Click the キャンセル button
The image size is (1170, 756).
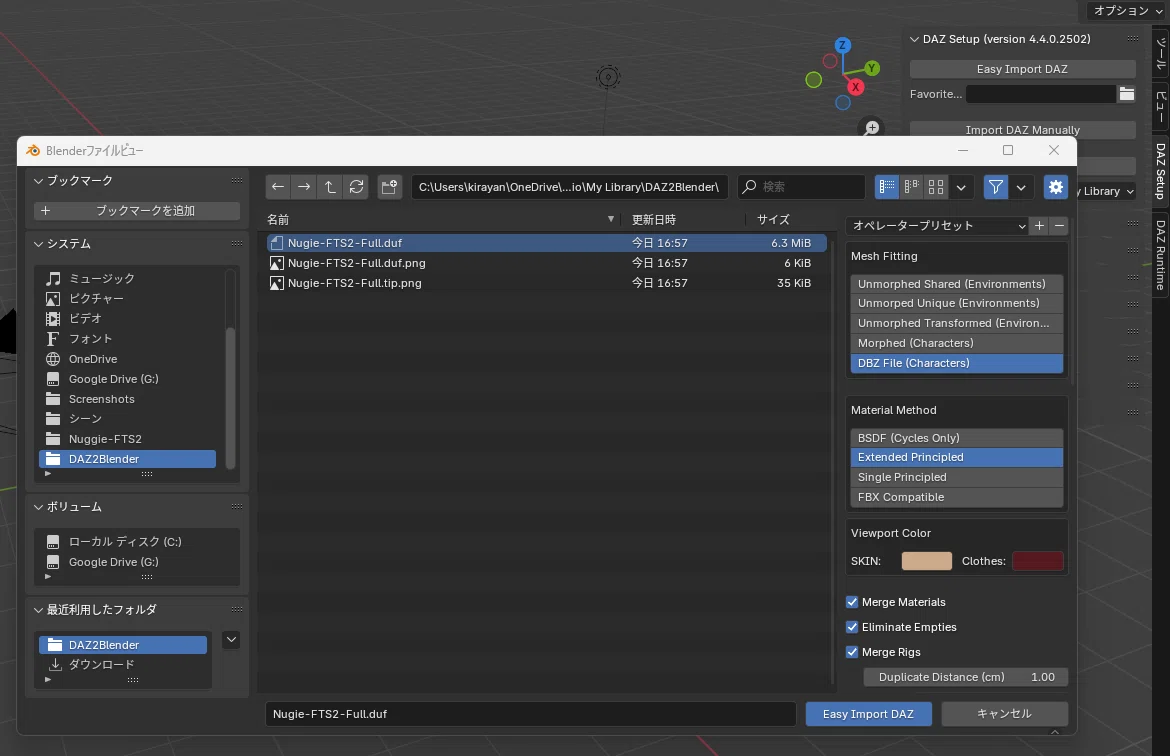[x=1004, y=714]
